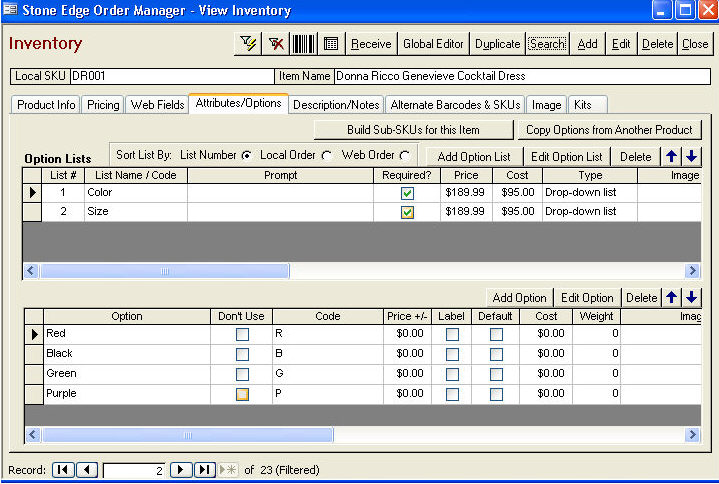Viewport: 719px width, 484px height.
Task: Open Alternate Barcodes & SKUs tab
Action: pos(455,105)
